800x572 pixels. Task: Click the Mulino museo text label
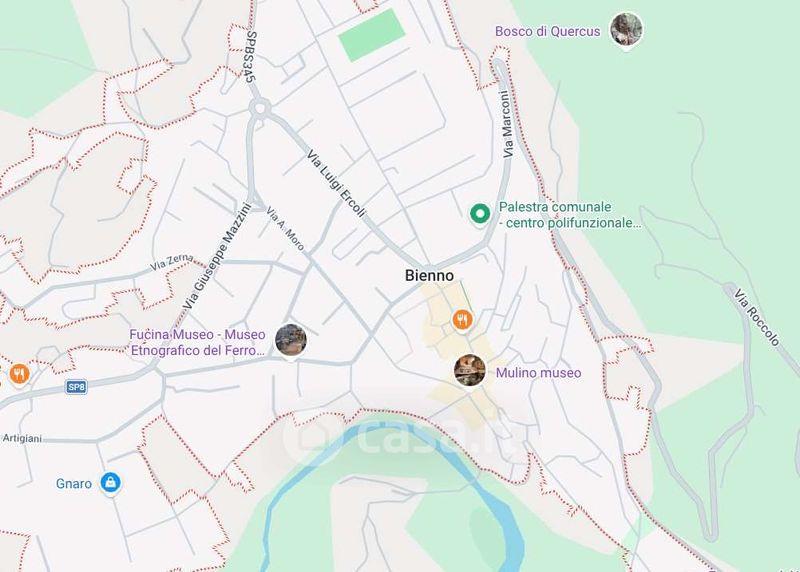click(x=538, y=373)
